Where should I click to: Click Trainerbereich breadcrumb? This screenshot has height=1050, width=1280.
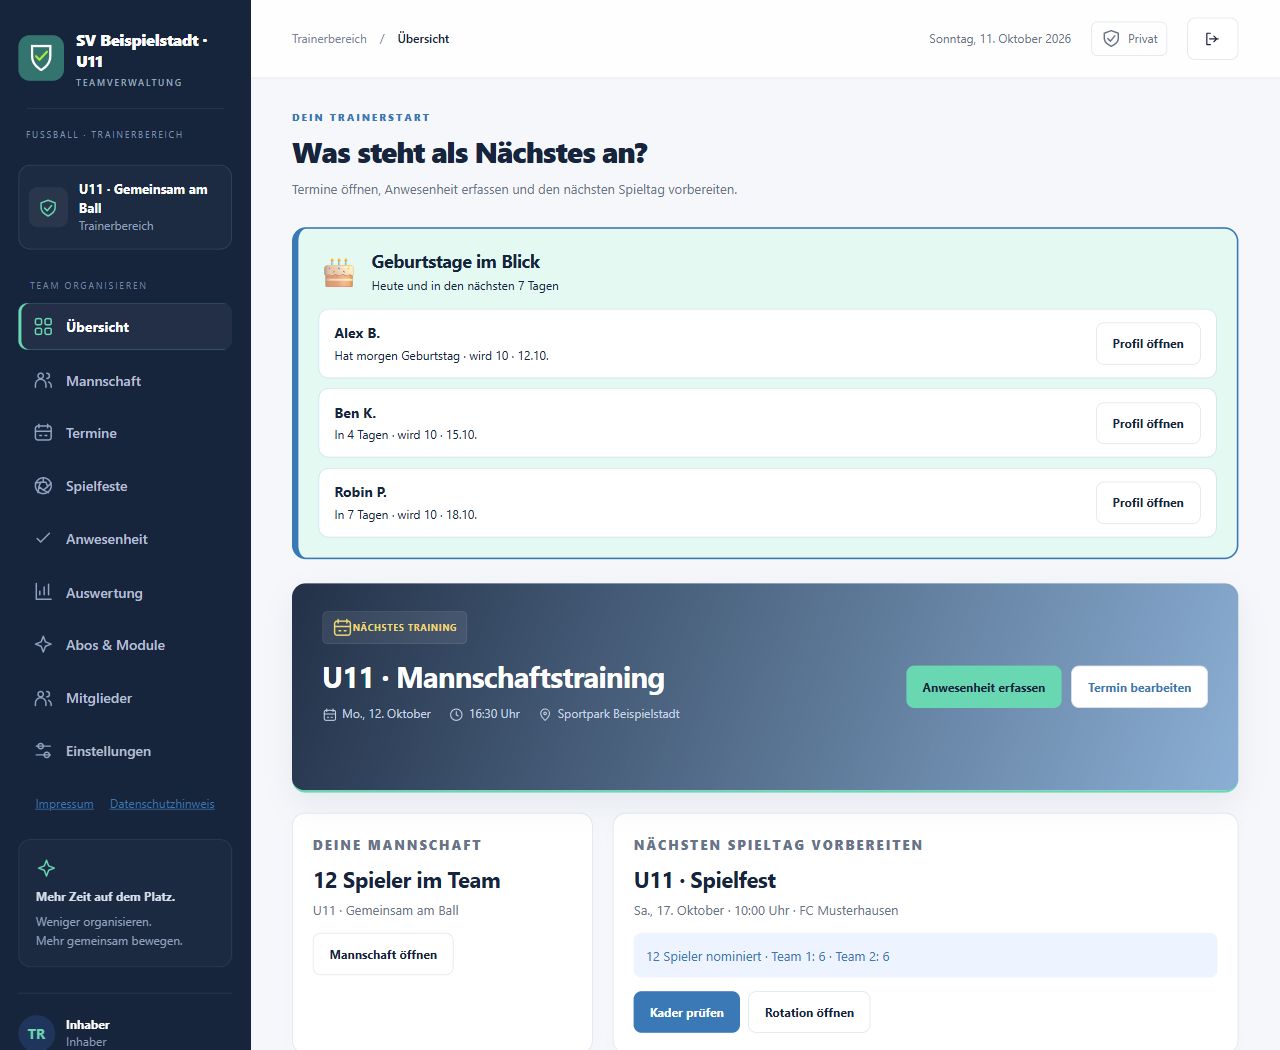[x=329, y=39]
